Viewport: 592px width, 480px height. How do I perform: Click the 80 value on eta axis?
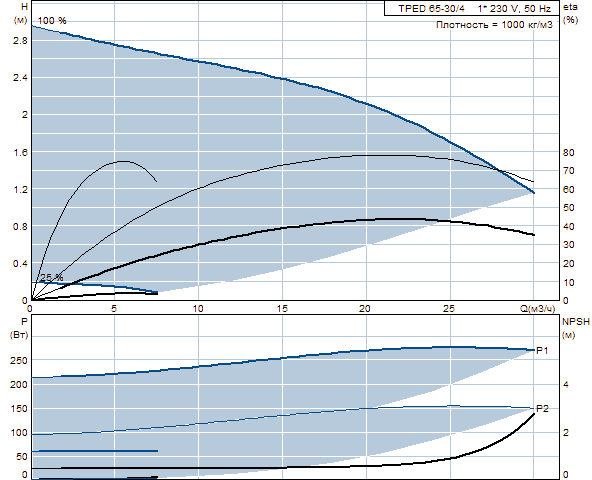(569, 153)
